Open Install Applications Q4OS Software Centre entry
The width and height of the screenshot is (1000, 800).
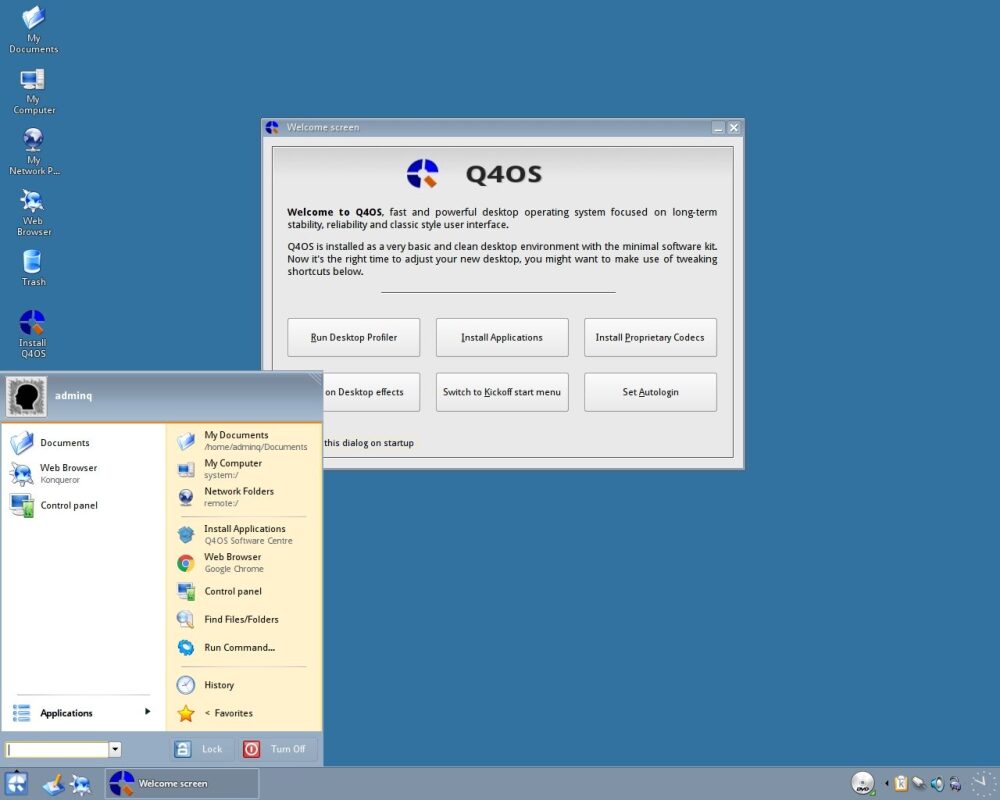tap(244, 535)
